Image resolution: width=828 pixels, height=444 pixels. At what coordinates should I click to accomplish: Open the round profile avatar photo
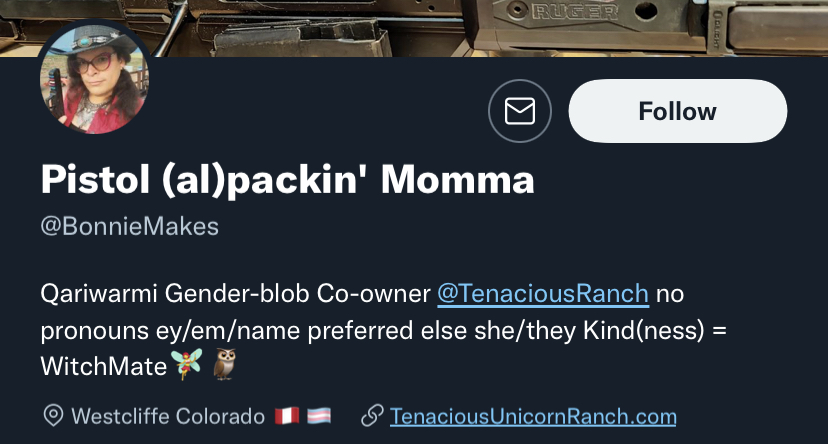[95, 78]
